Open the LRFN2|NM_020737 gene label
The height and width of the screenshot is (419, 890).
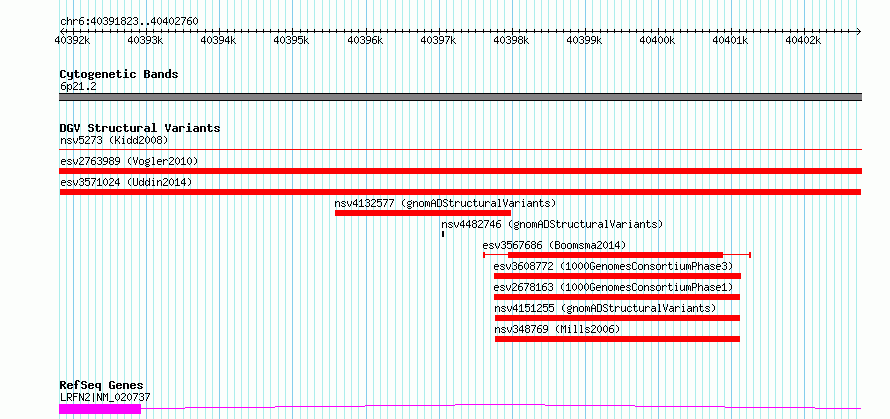tap(105, 397)
